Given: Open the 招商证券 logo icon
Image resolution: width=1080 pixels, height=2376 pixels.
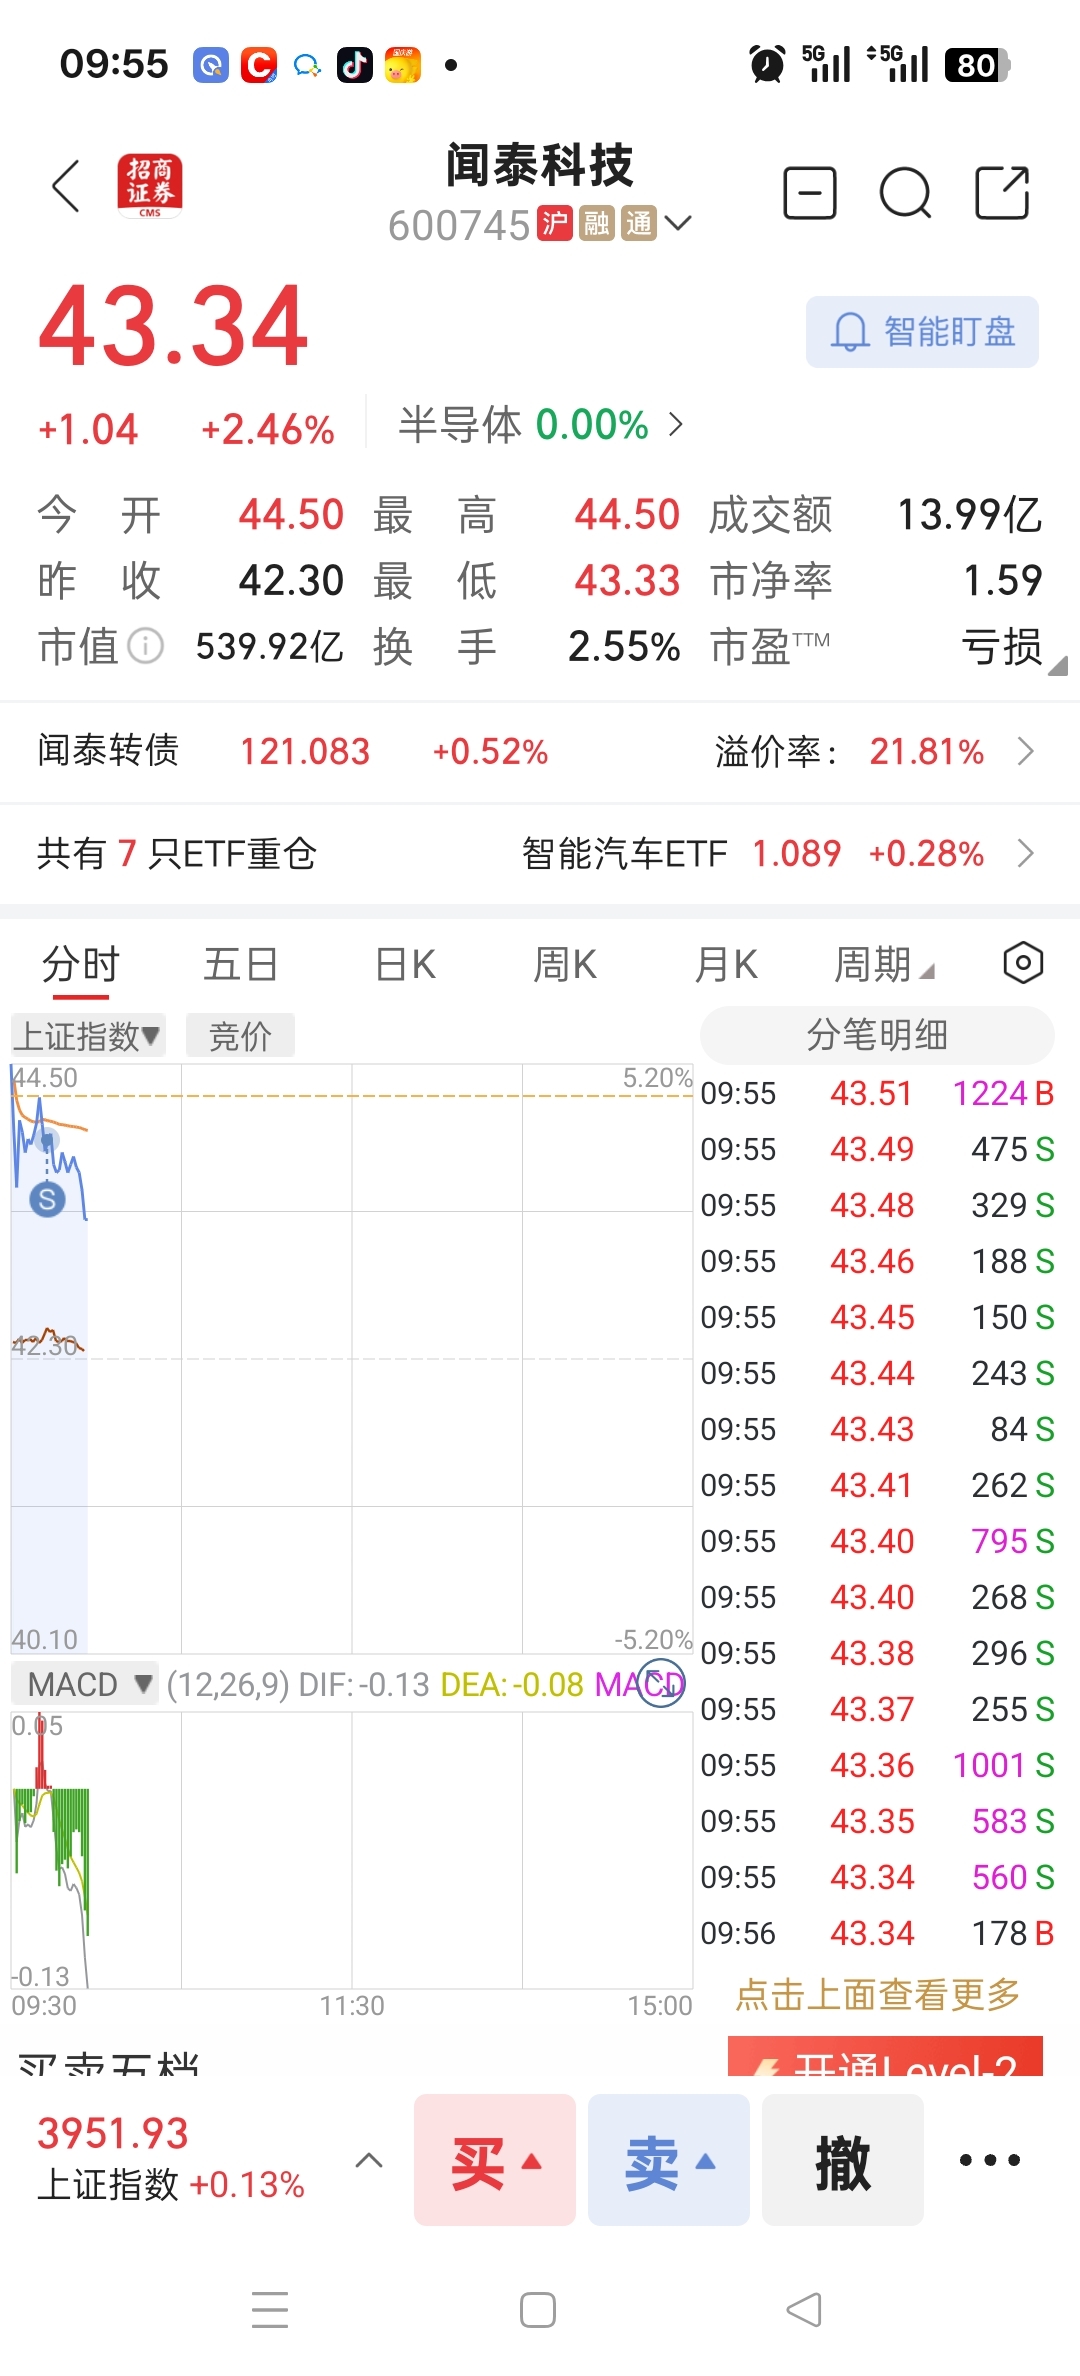Looking at the screenshot, I should click(150, 186).
